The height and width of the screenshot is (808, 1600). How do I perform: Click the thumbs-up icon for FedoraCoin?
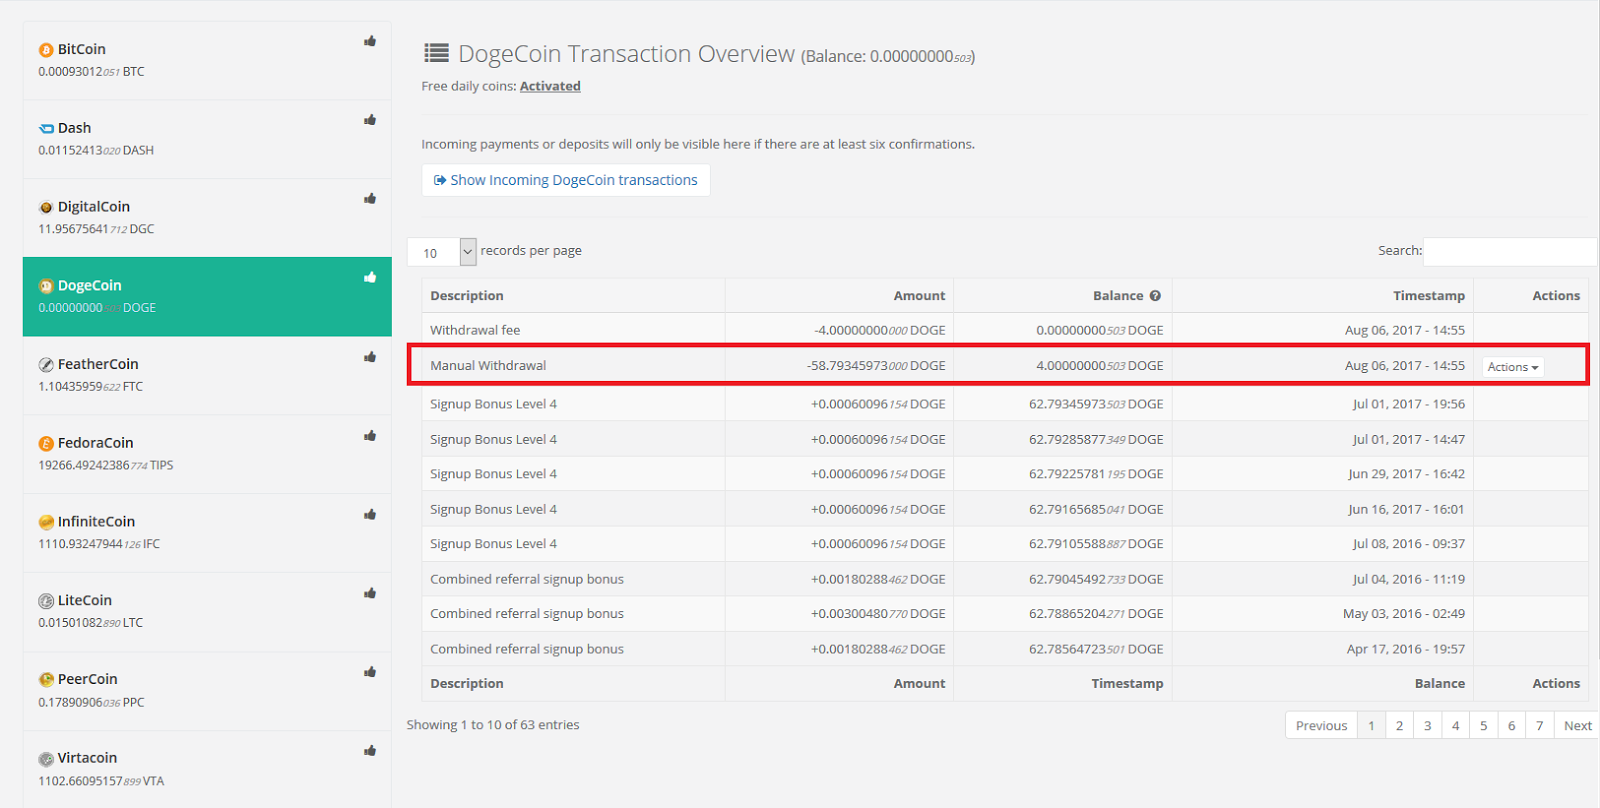[x=370, y=436]
